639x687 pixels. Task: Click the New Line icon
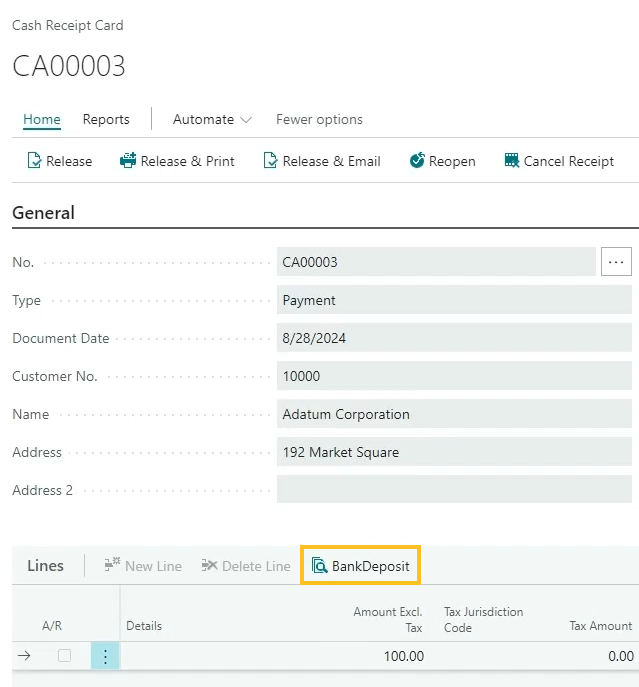click(x=112, y=566)
